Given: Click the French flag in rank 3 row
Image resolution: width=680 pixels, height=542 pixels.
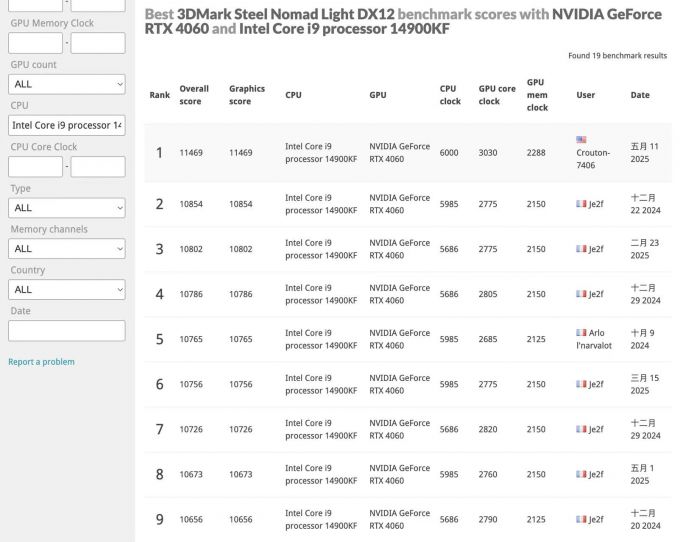Looking at the screenshot, I should (x=581, y=249).
